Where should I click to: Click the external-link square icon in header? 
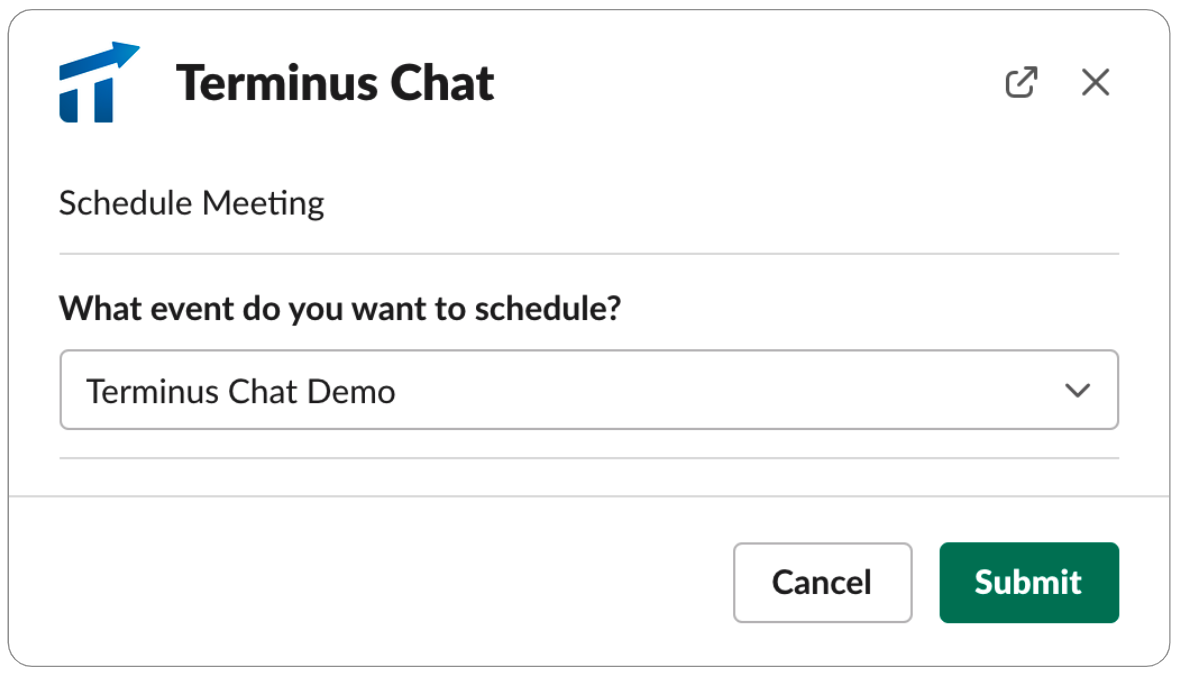pyautogui.click(x=1021, y=82)
